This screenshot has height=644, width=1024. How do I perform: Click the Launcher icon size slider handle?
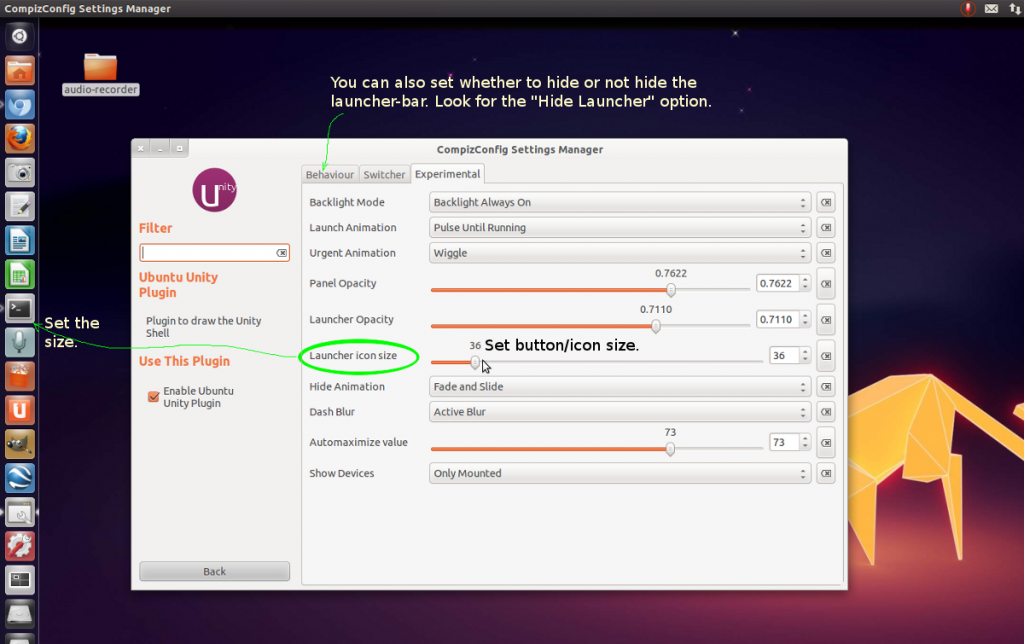click(475, 362)
